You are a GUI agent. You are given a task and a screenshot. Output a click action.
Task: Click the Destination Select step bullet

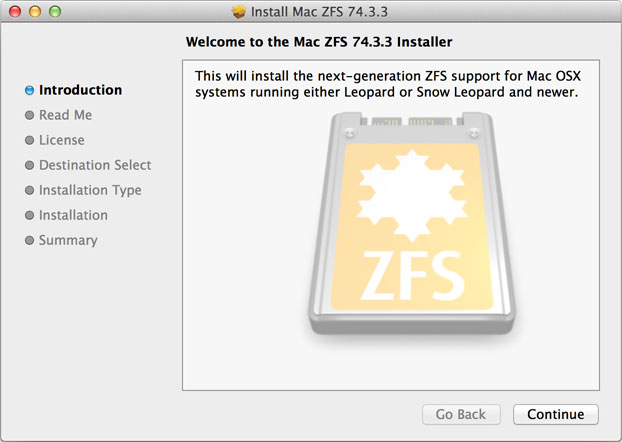click(x=30, y=165)
